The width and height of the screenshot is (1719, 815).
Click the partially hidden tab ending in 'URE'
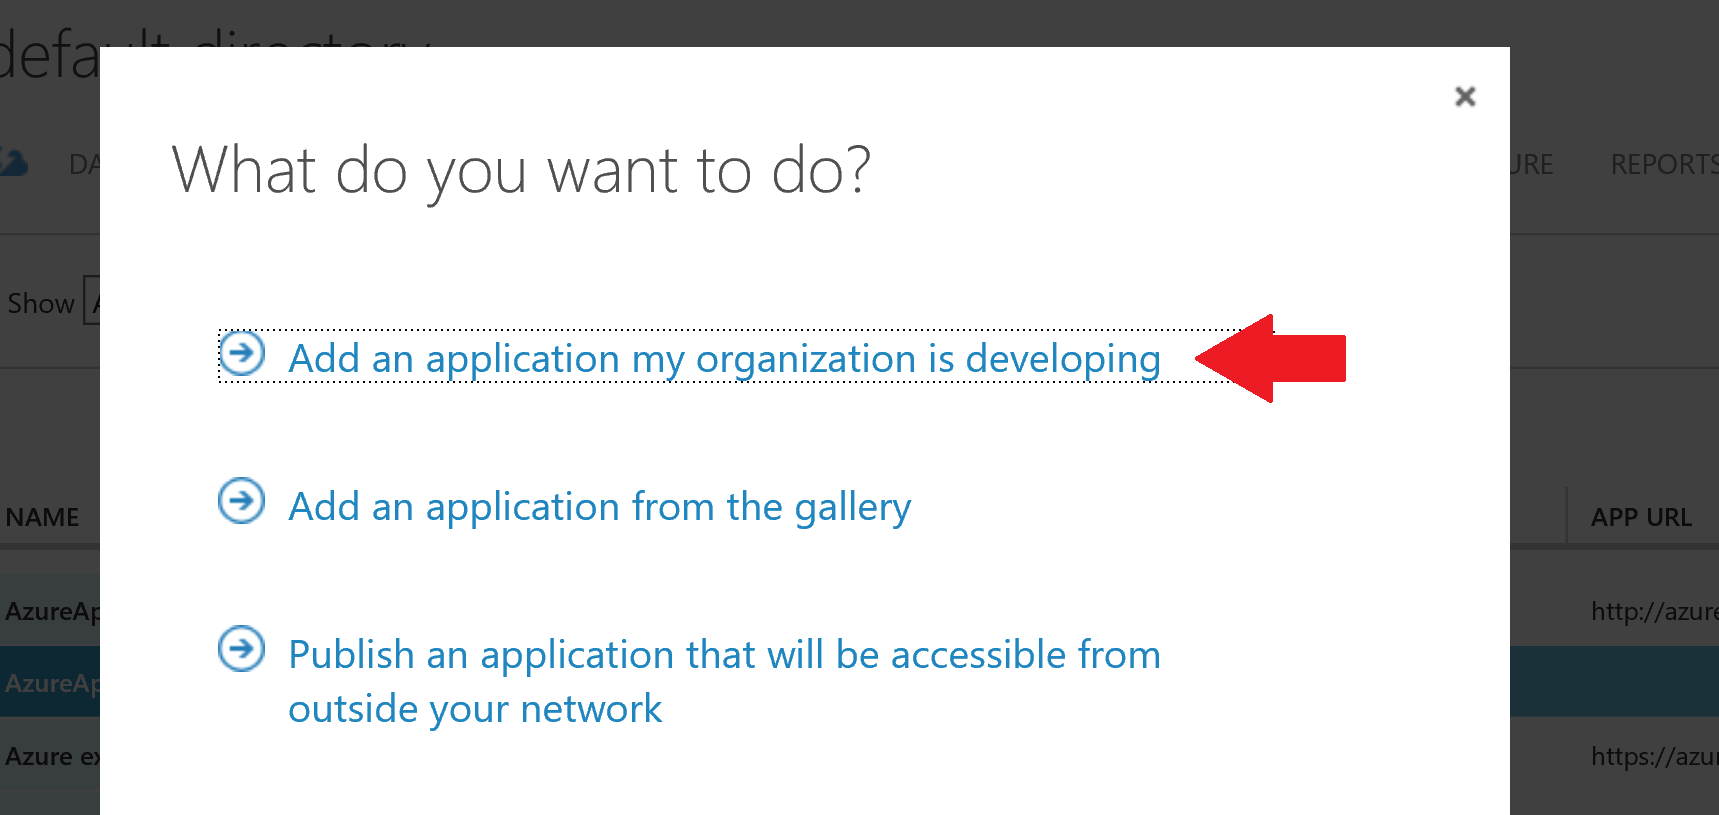click(1532, 164)
